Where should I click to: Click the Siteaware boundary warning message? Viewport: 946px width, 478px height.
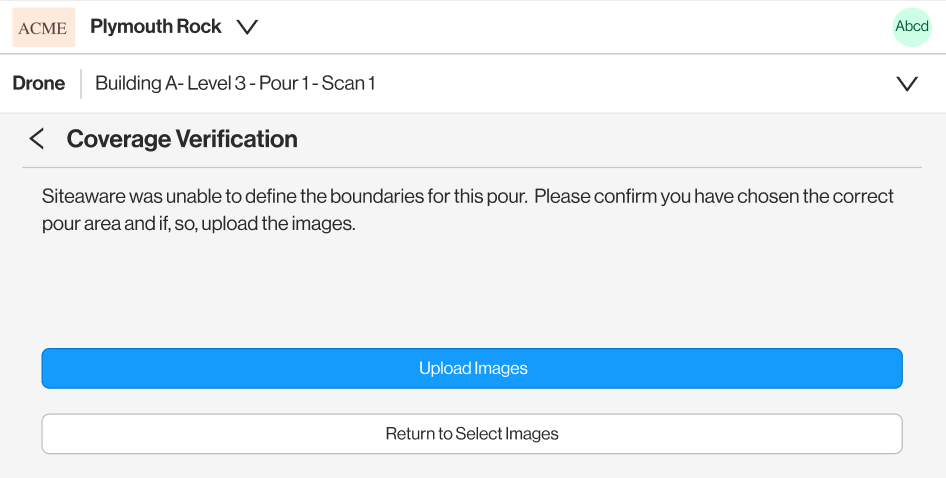coord(468,196)
